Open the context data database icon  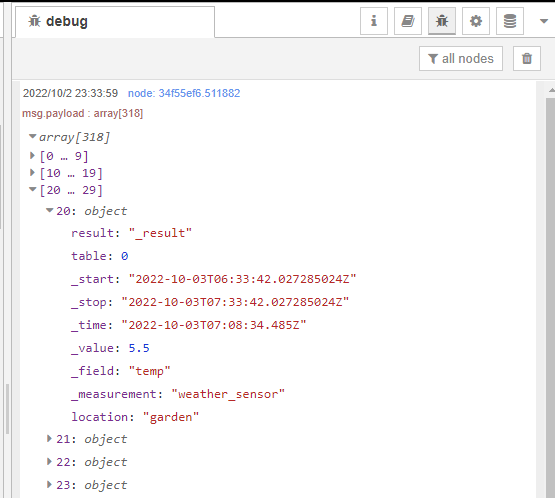click(x=510, y=21)
